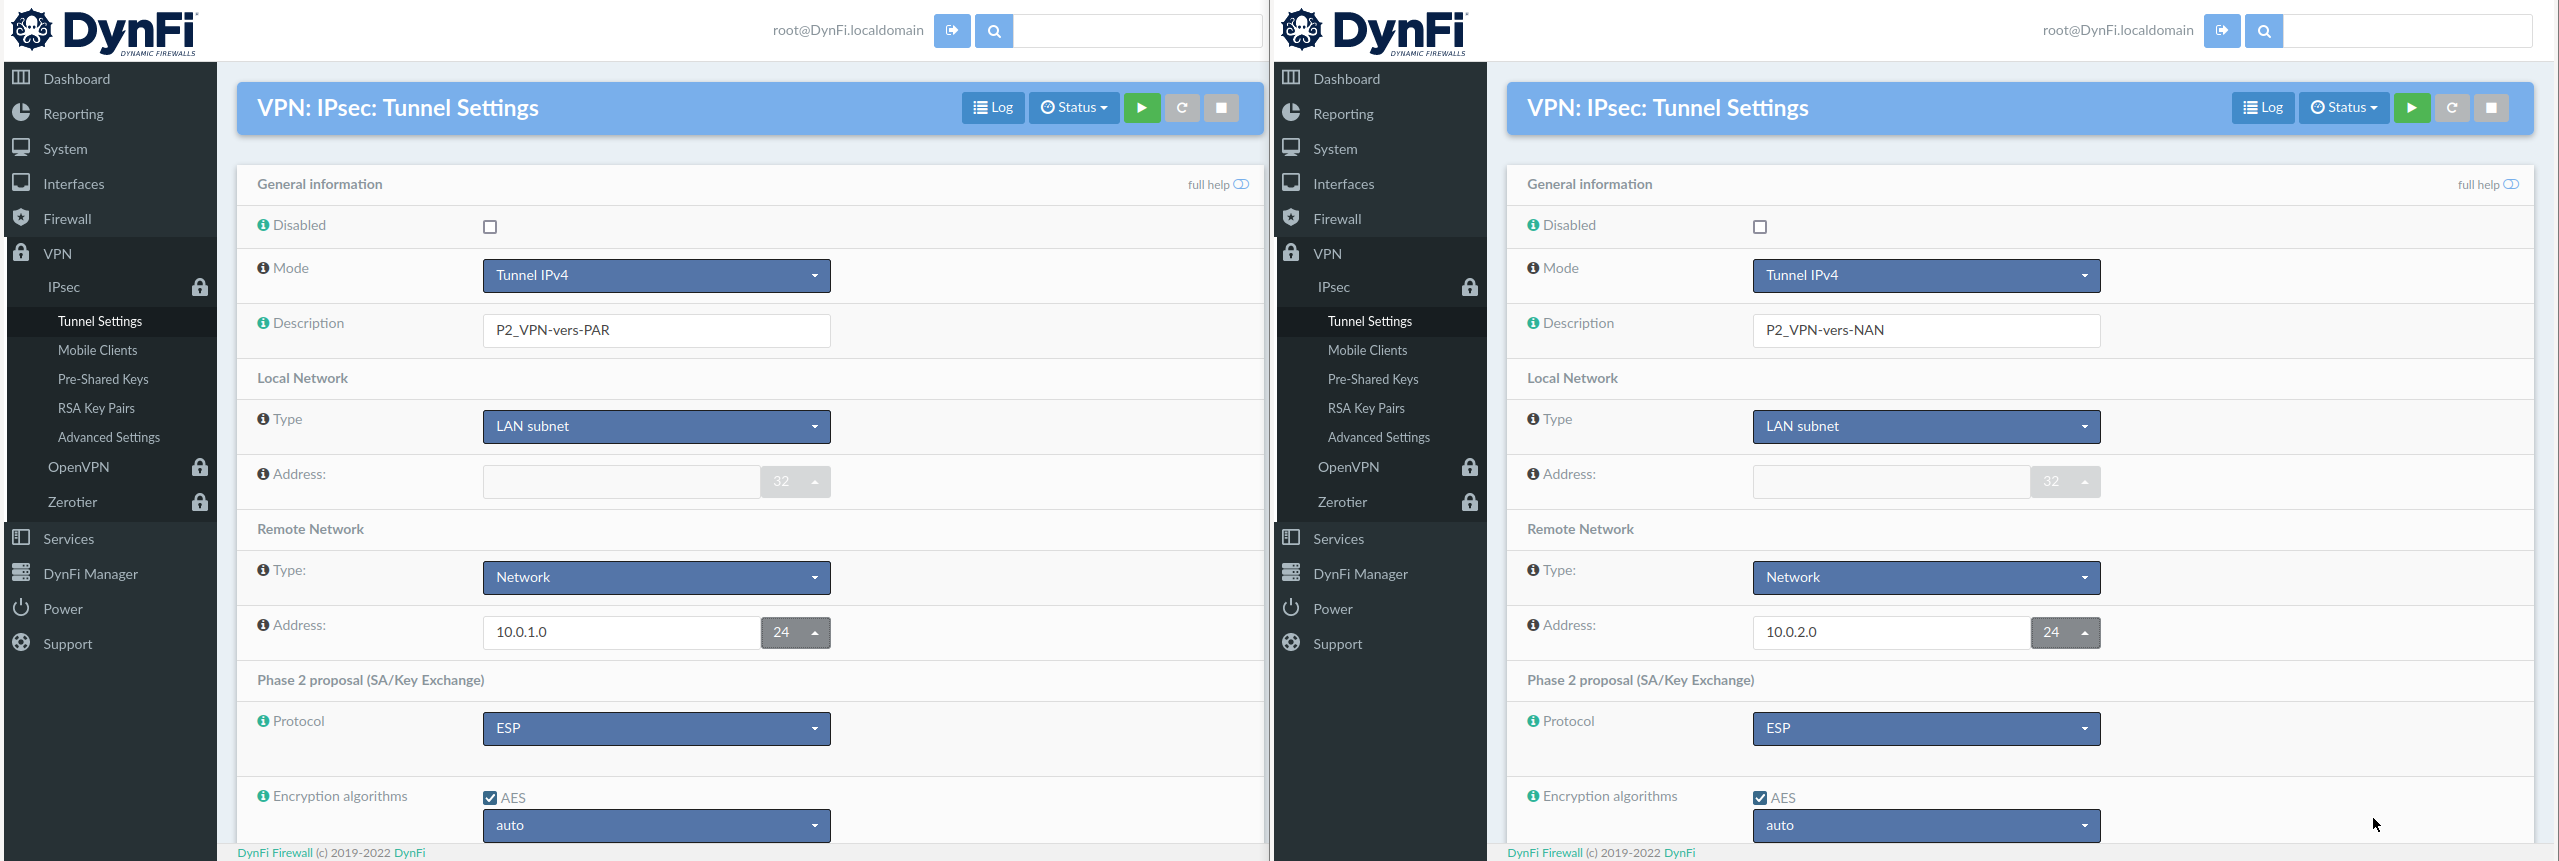
Task: Click logout icon beside root@DynFi in left window
Action: click(952, 31)
